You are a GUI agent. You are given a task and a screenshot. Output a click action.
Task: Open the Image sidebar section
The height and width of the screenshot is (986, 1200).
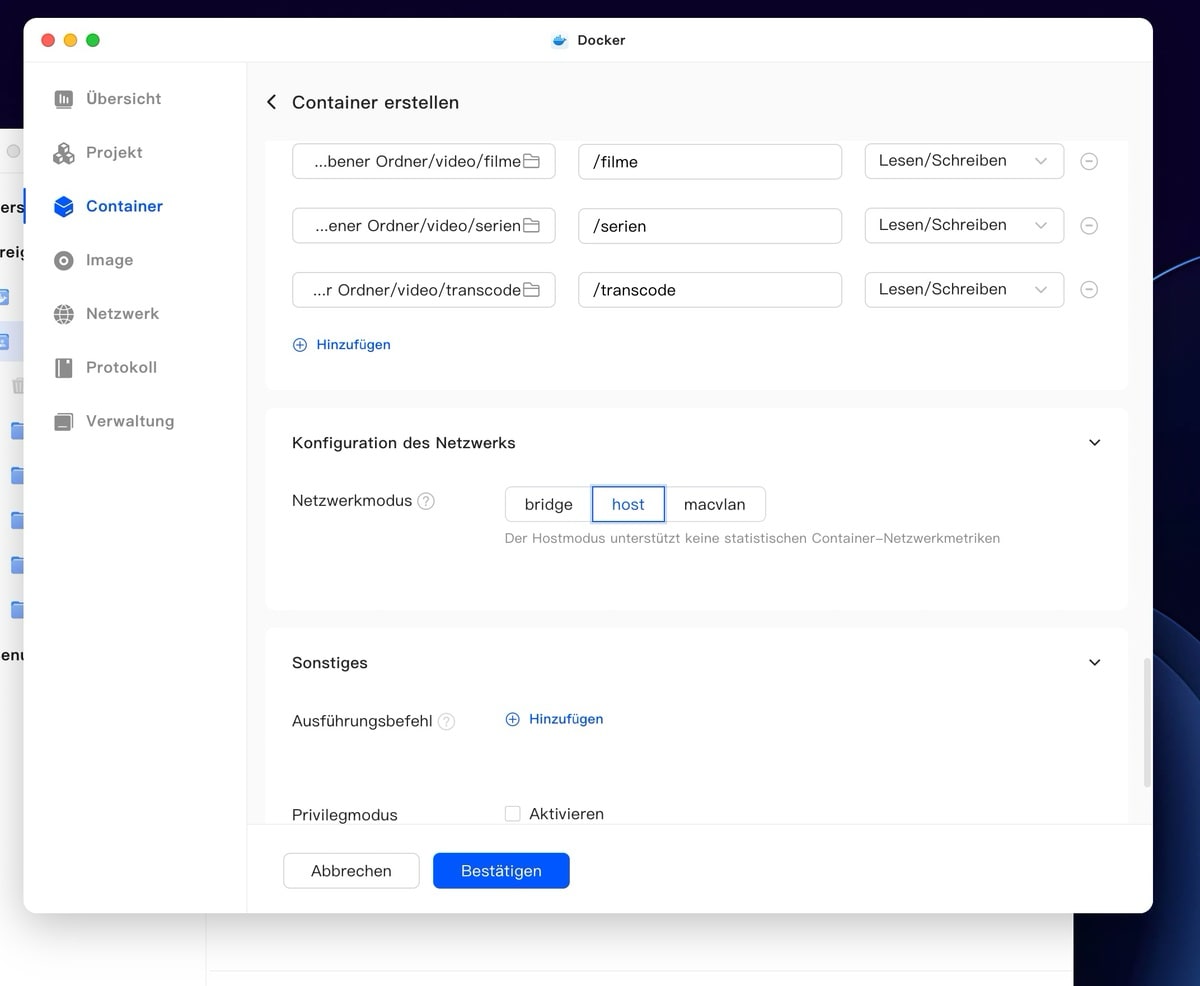click(109, 260)
